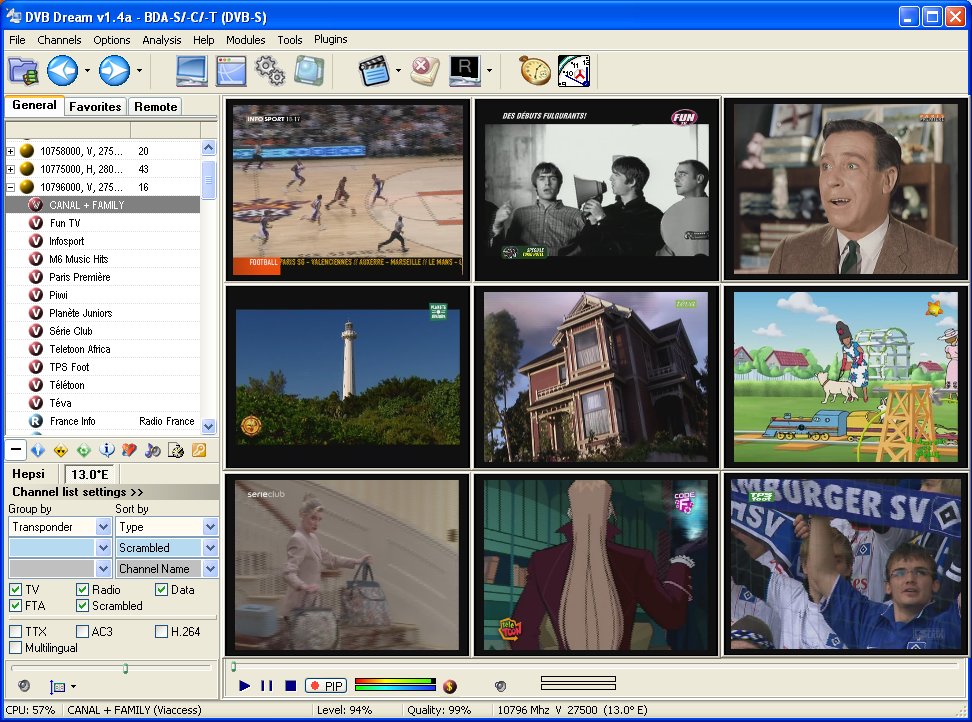Open the Channel Name sort dropdown
Viewport: 972px width, 722px height.
(211, 569)
